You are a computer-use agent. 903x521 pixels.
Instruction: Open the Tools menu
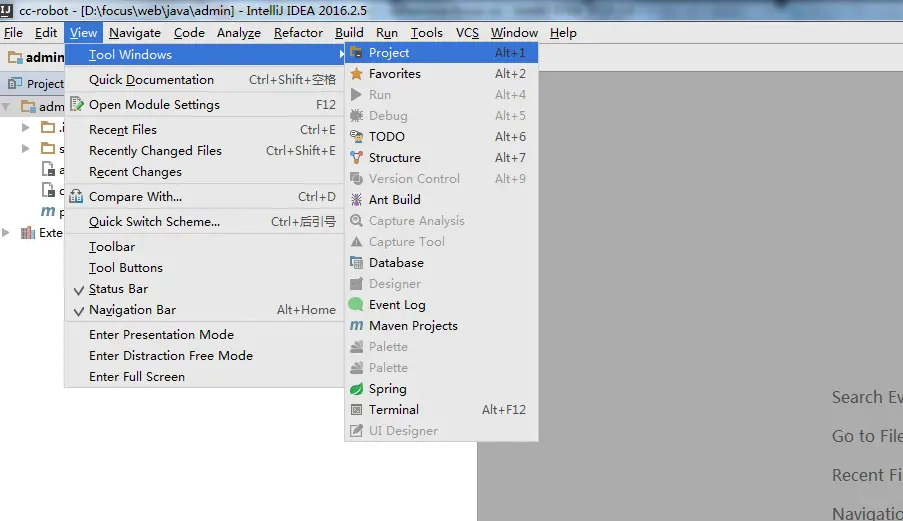click(x=426, y=33)
